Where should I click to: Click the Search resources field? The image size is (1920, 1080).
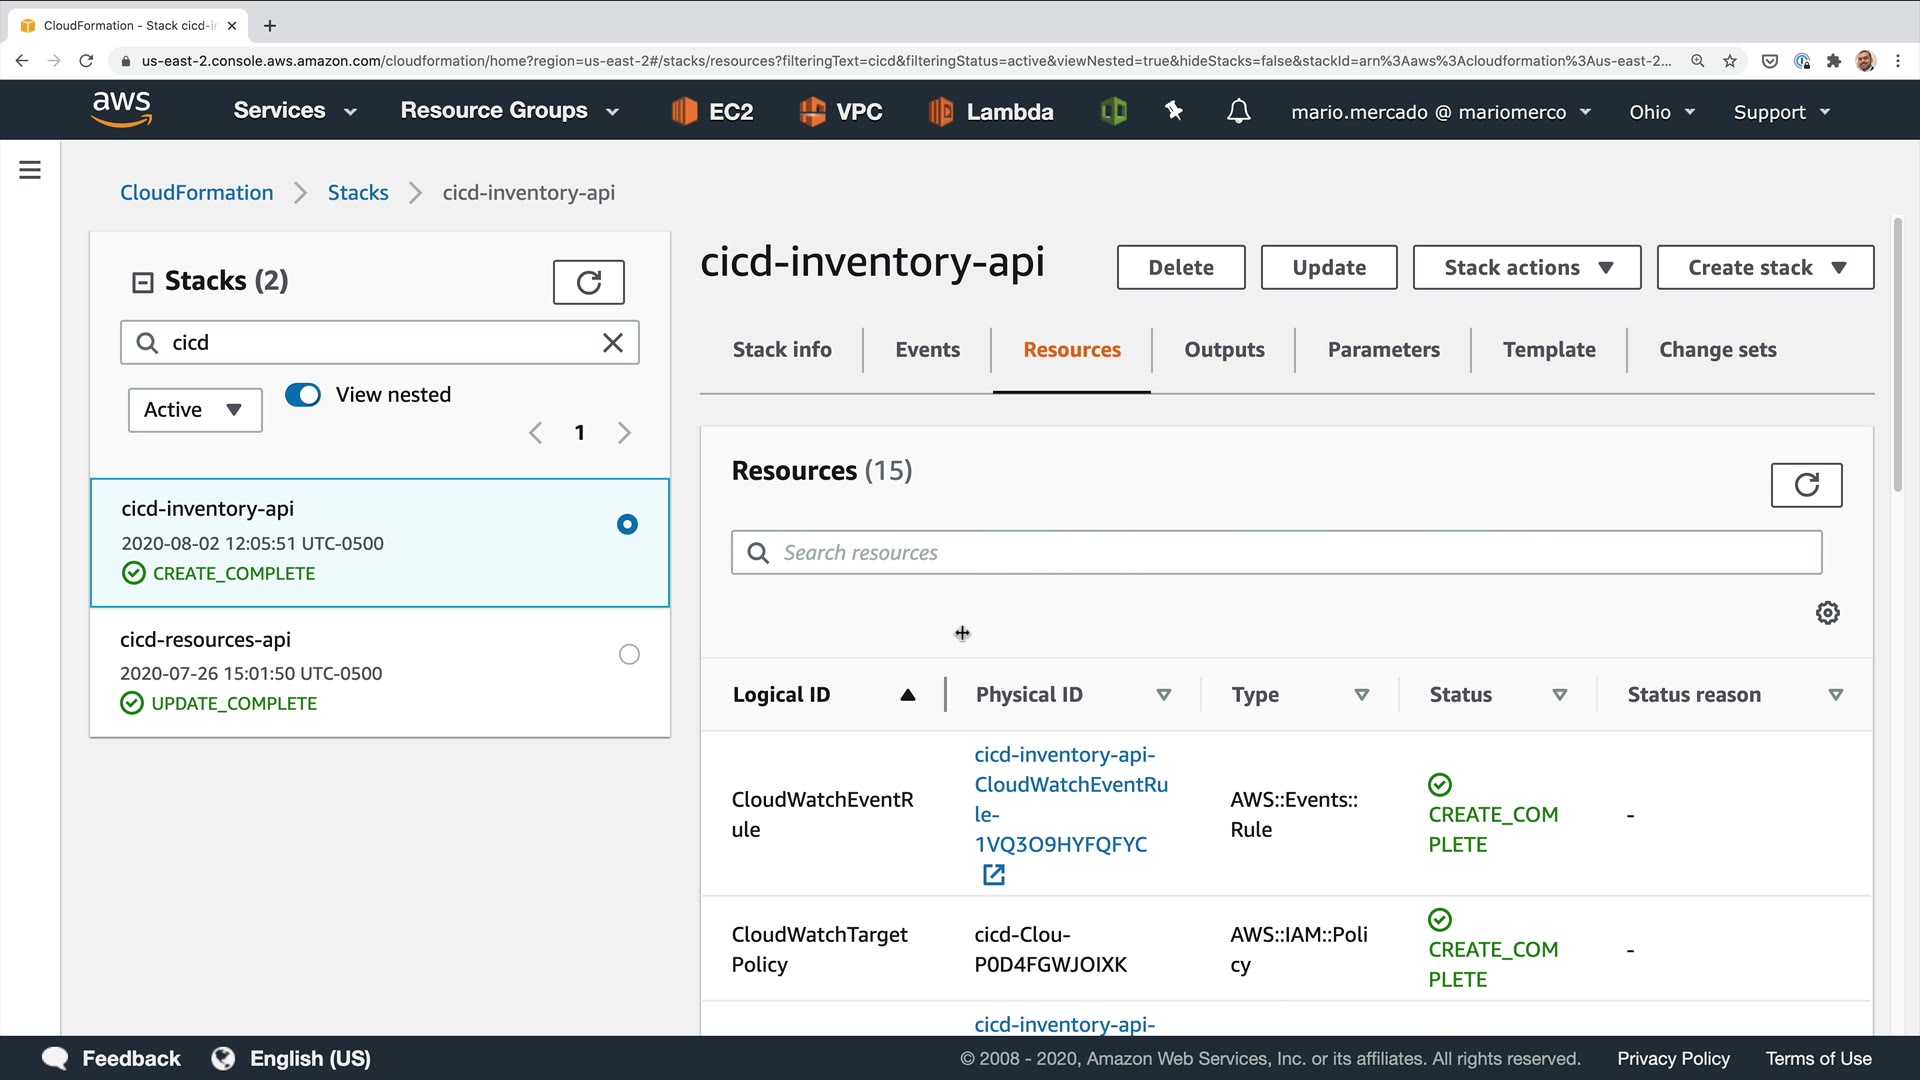(1276, 553)
